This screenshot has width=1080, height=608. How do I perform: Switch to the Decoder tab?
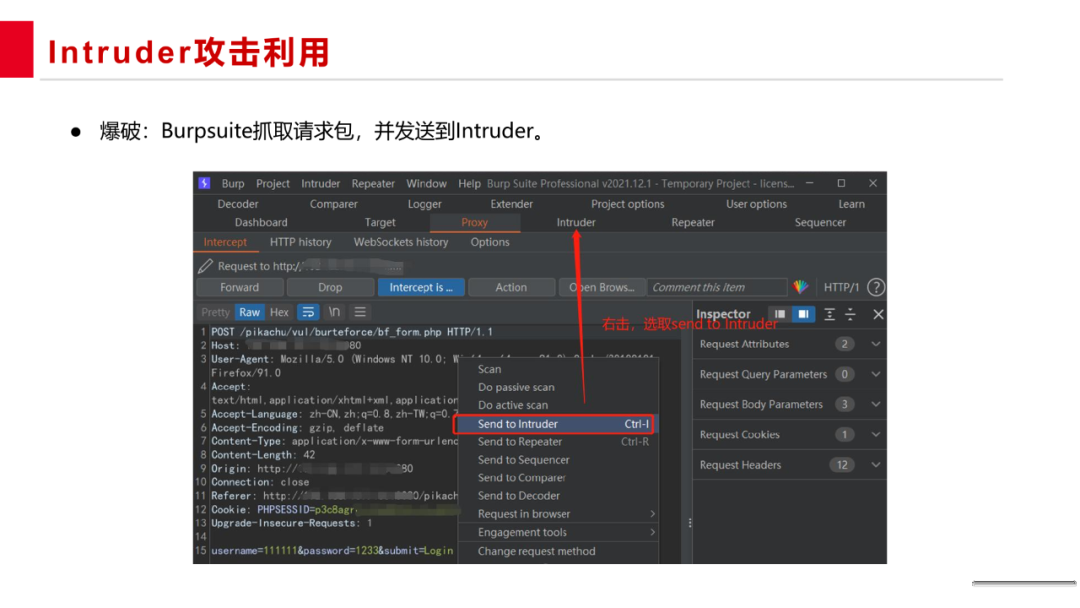tap(238, 204)
